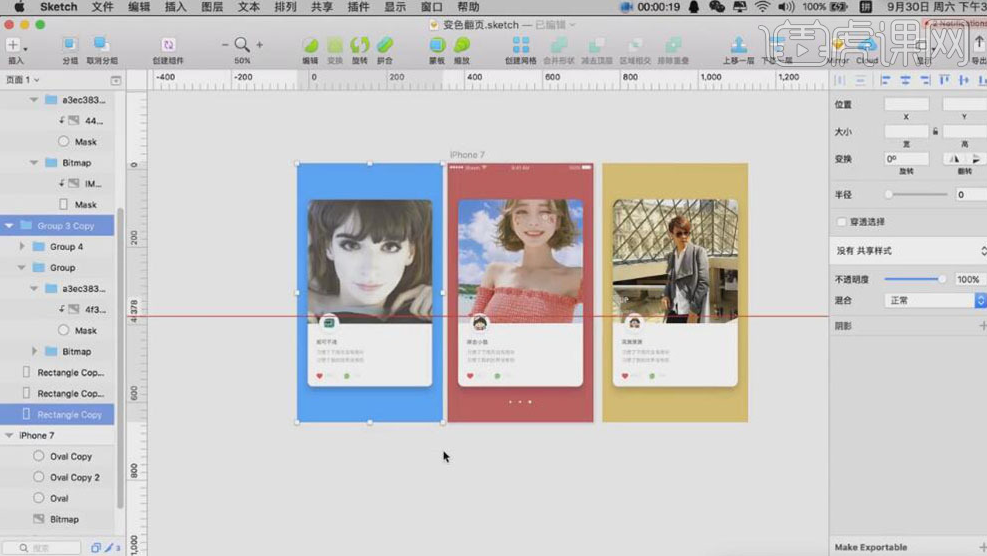
Task: Collapse the upper Bitmap folder under a3ec383
Action: click(34, 162)
